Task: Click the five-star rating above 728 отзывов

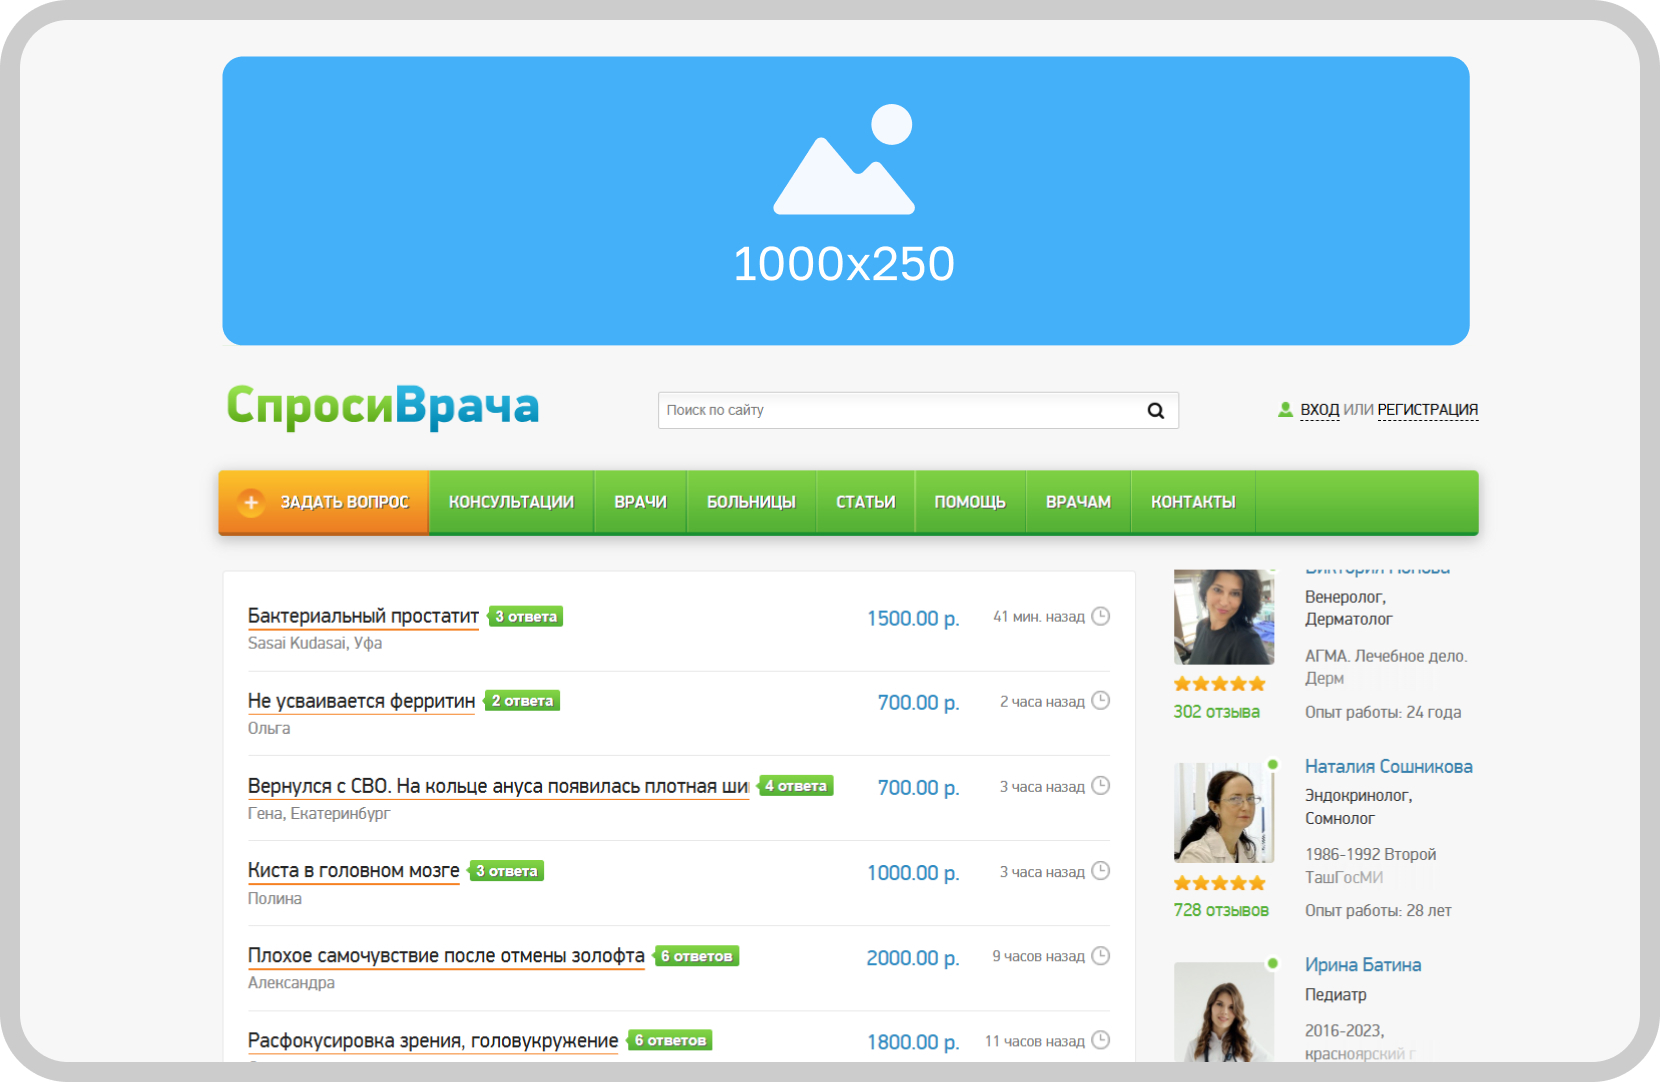Action: click(1219, 883)
